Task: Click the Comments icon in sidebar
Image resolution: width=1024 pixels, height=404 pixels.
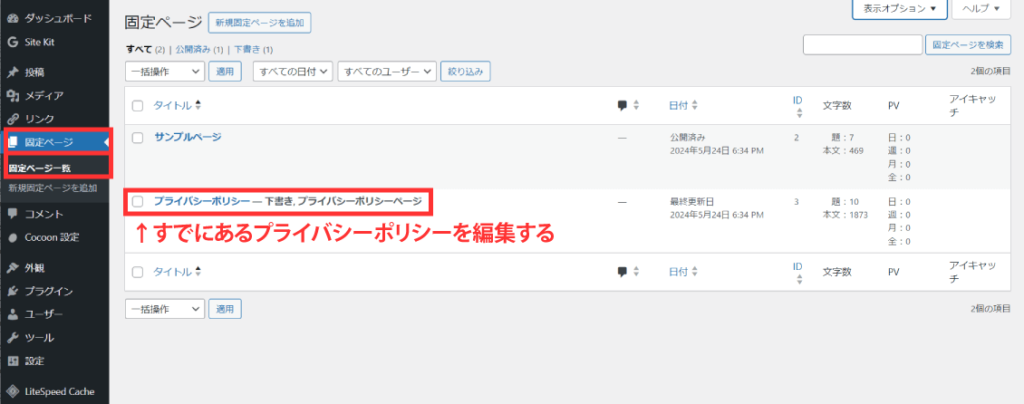Action: pos(12,214)
